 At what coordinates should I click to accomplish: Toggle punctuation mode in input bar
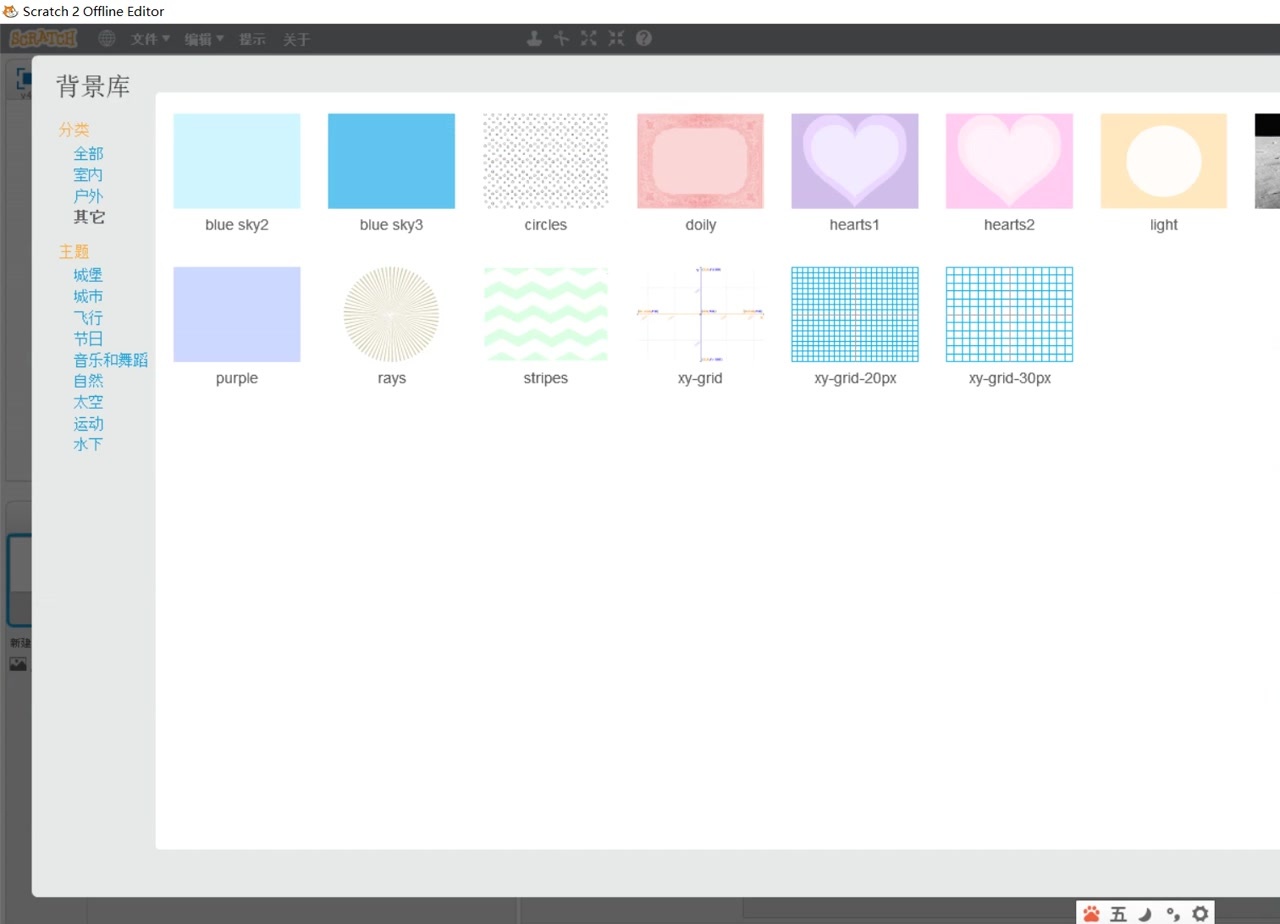click(1173, 913)
